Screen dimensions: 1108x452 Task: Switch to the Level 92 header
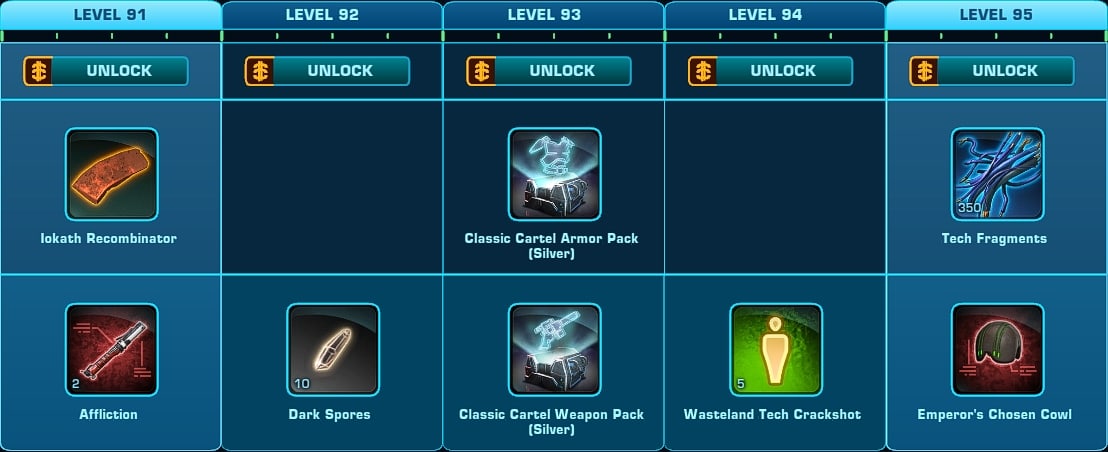(x=332, y=15)
